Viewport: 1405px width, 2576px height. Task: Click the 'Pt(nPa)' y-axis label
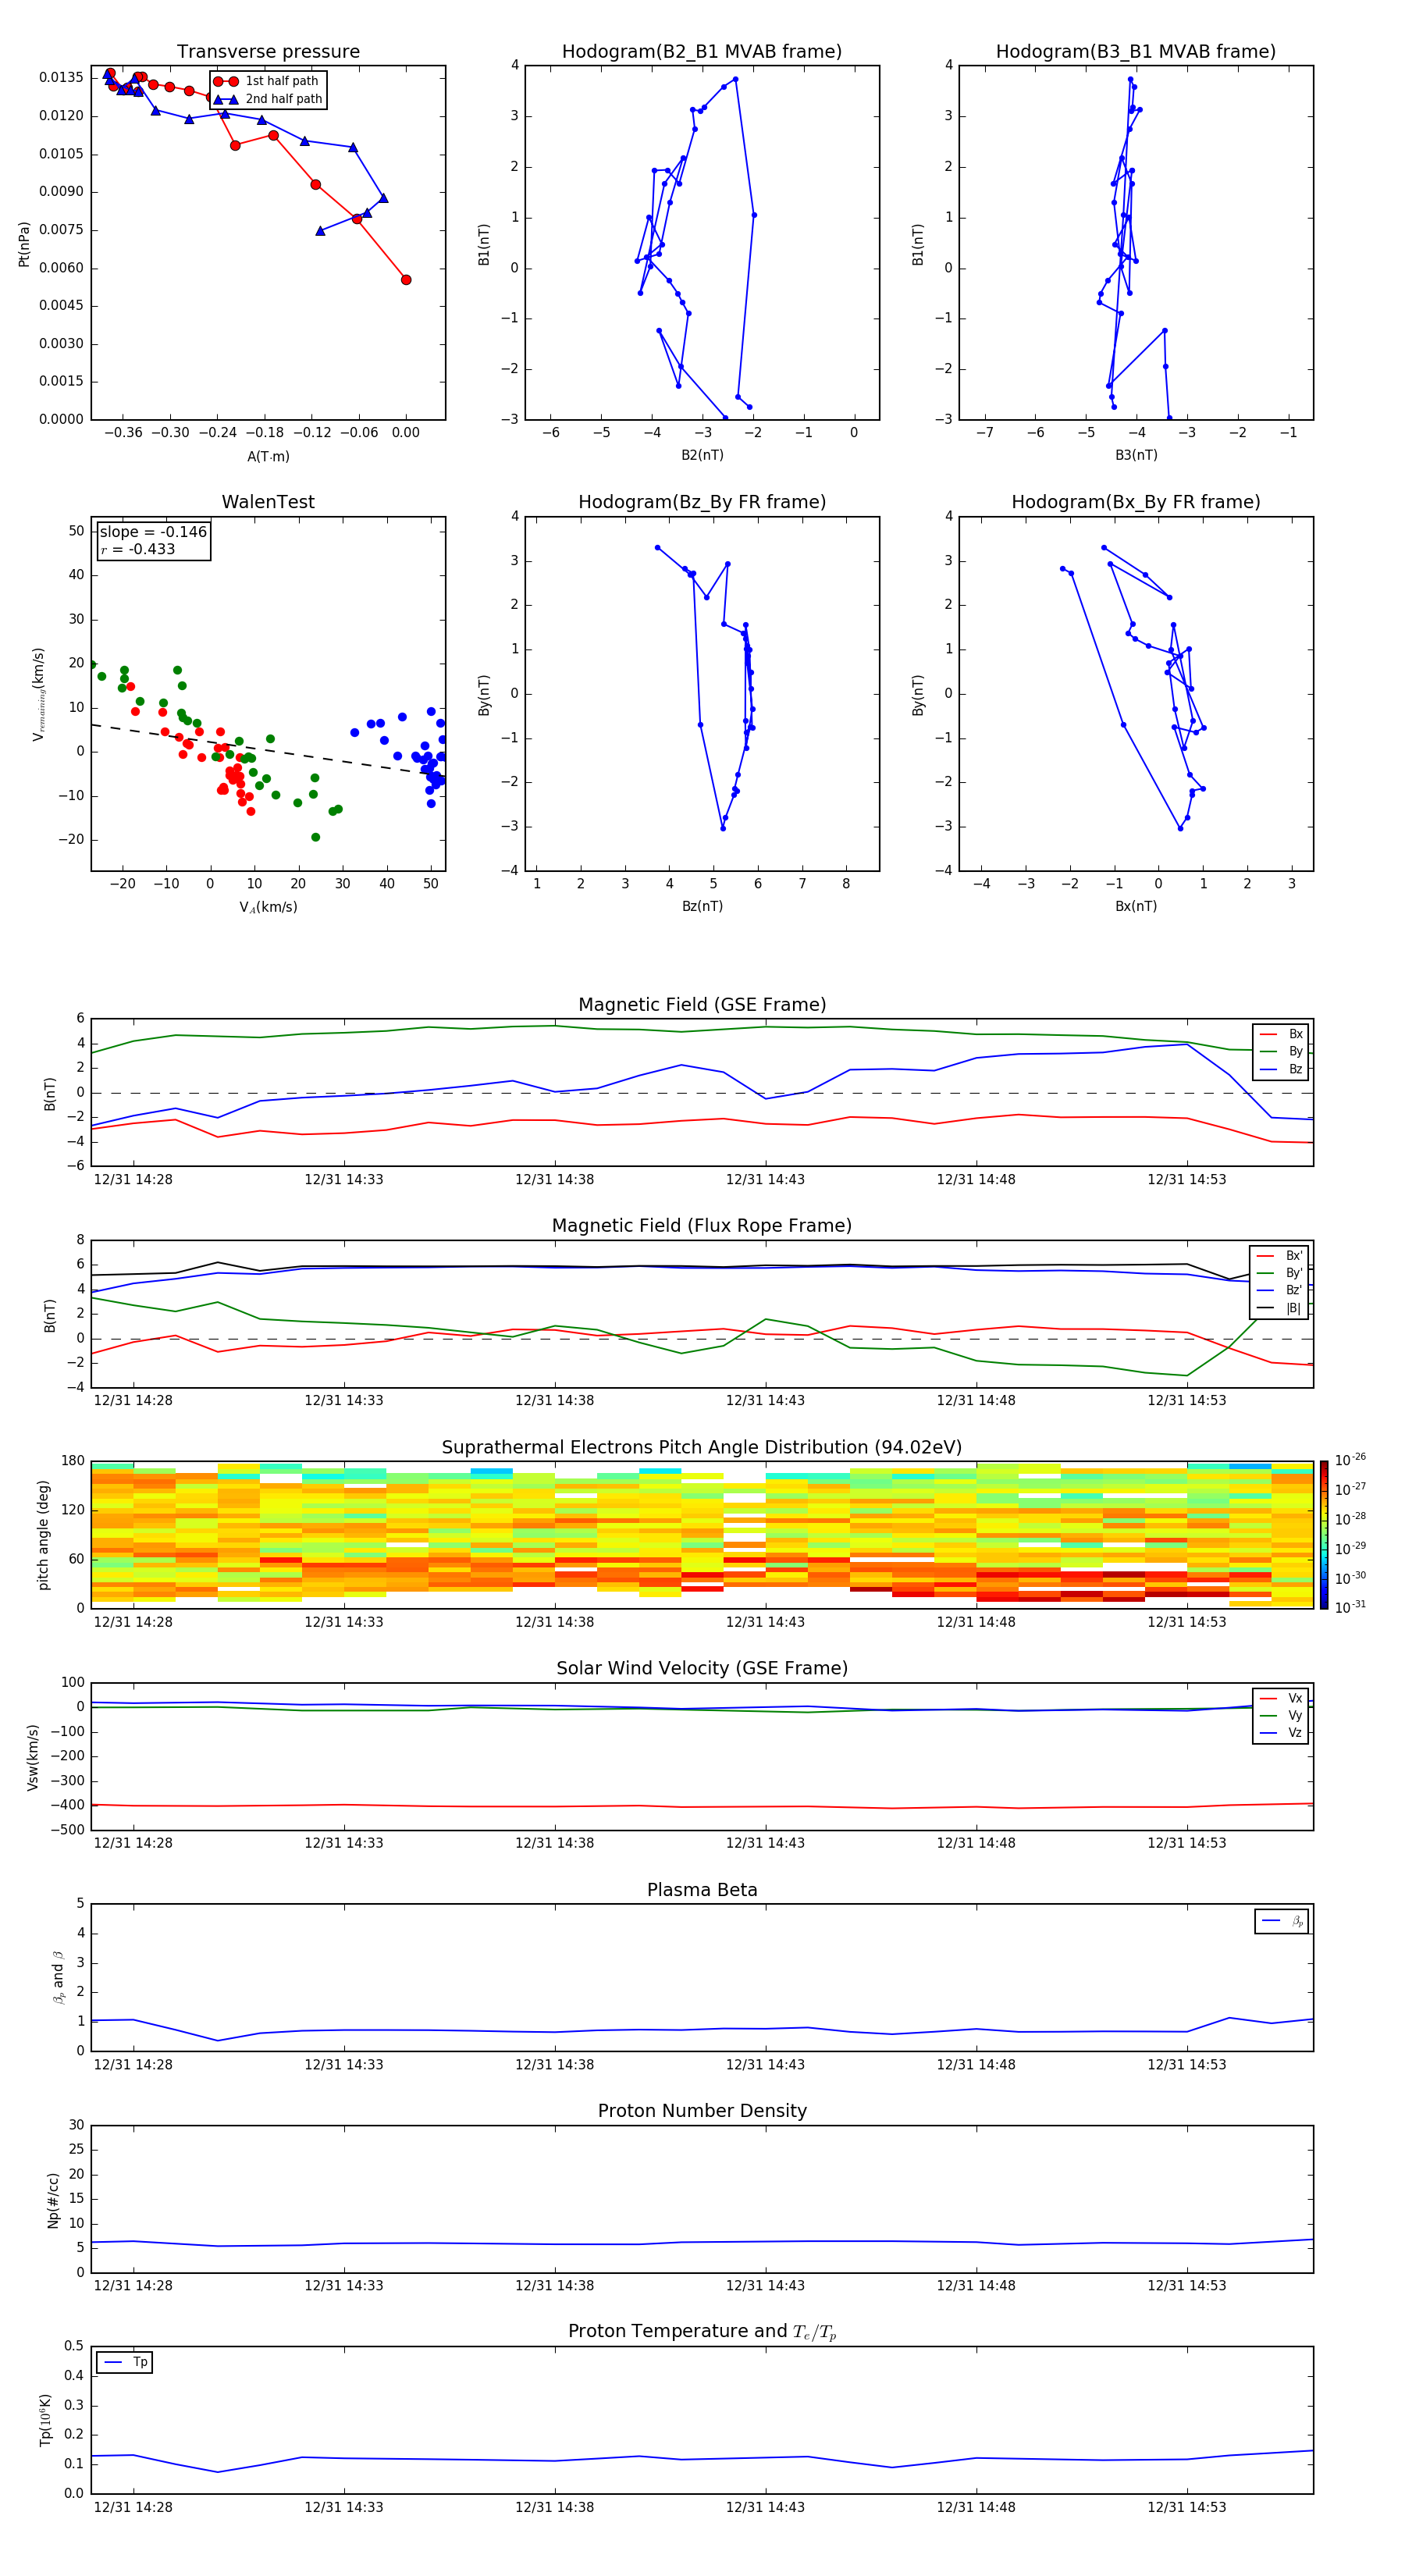(x=24, y=244)
